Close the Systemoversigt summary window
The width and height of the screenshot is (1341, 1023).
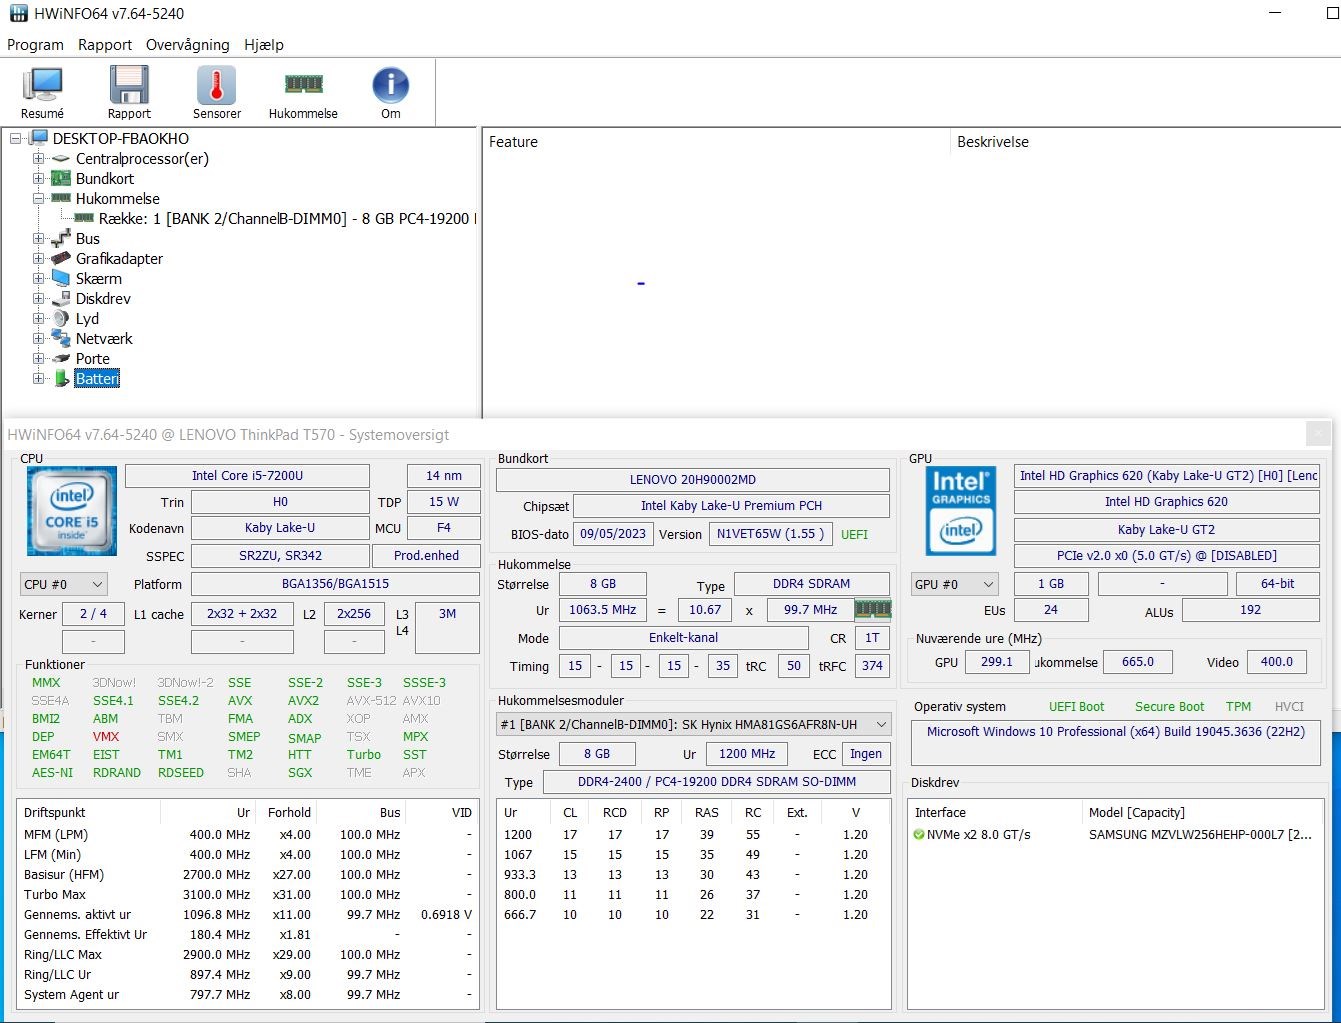point(1318,433)
